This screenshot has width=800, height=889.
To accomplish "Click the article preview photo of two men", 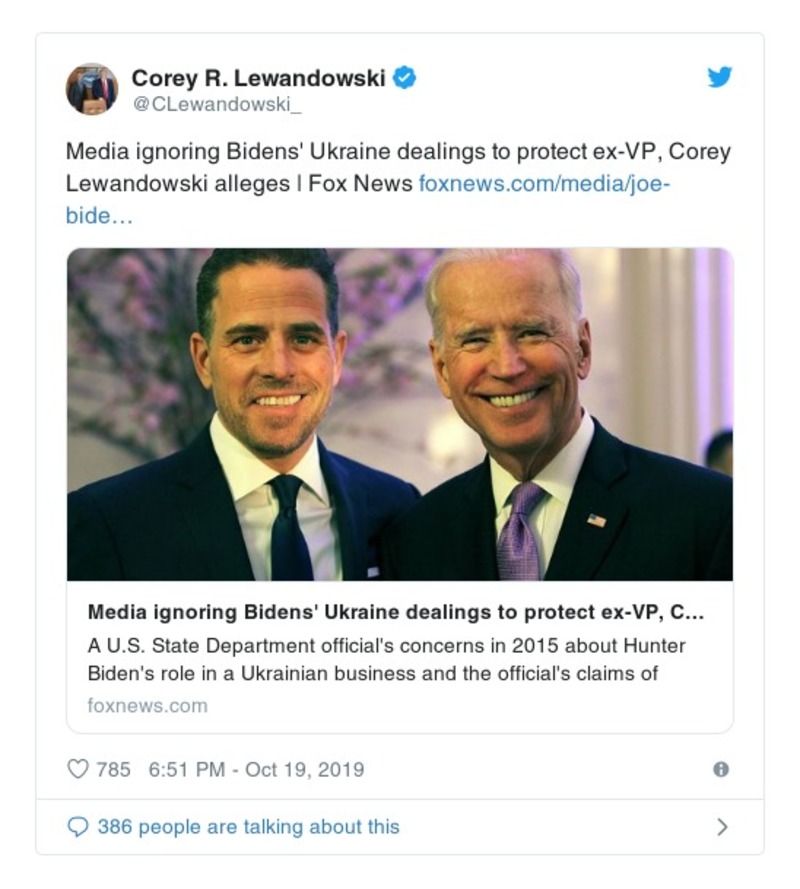I will pos(400,414).
